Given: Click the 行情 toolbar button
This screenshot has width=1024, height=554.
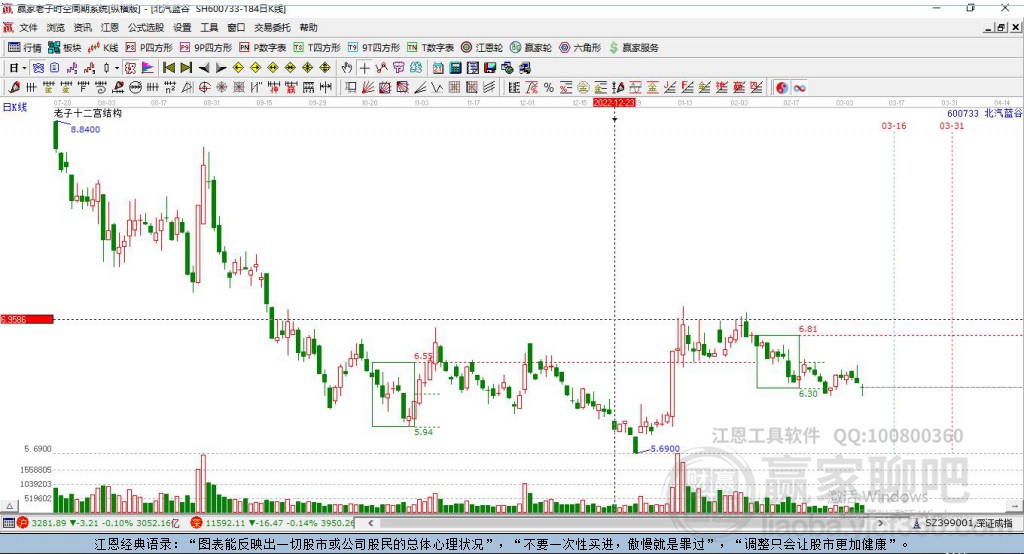Looking at the screenshot, I should click(x=24, y=48).
